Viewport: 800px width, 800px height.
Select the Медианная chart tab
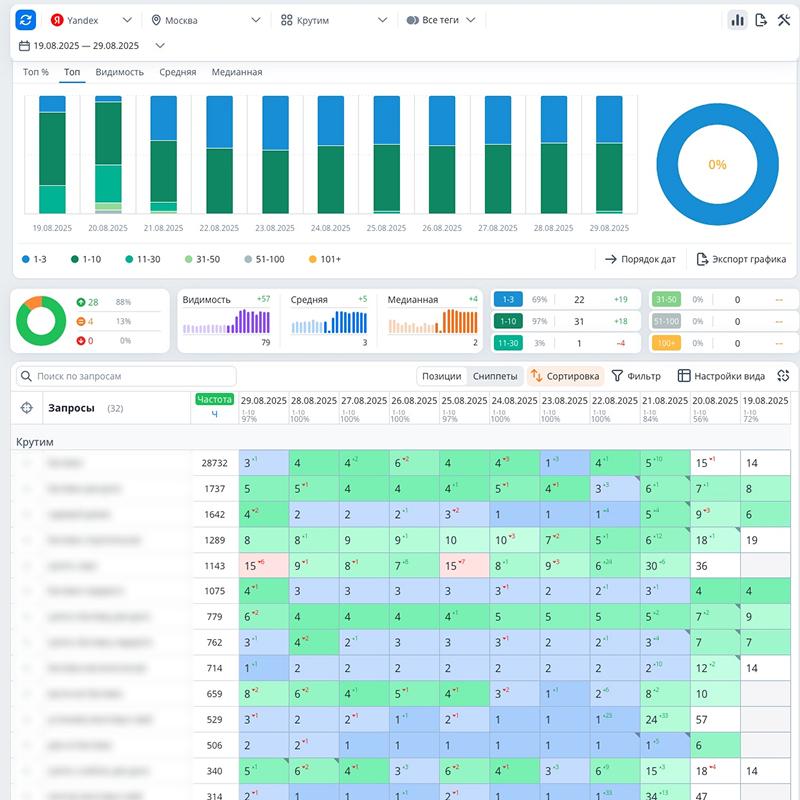237,72
